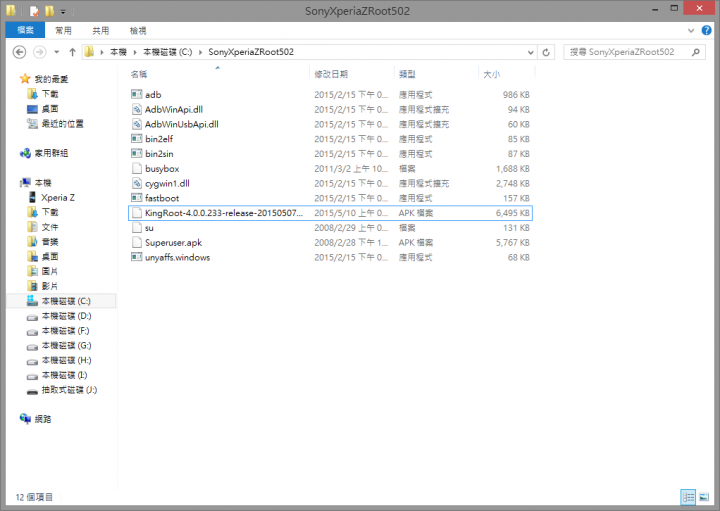Click 本機 in the address breadcrumb
This screenshot has width=720, height=511.
(x=118, y=52)
